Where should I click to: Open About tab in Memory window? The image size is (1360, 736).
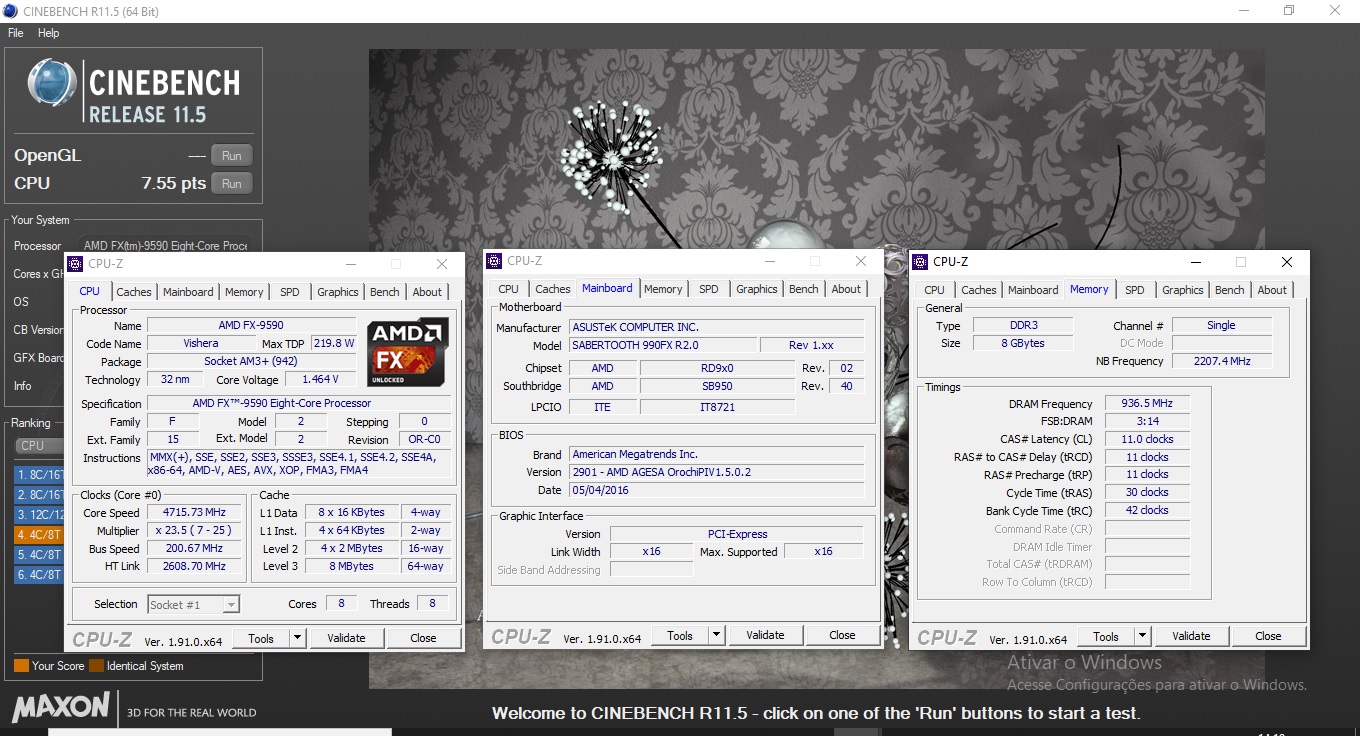[x=1272, y=290]
